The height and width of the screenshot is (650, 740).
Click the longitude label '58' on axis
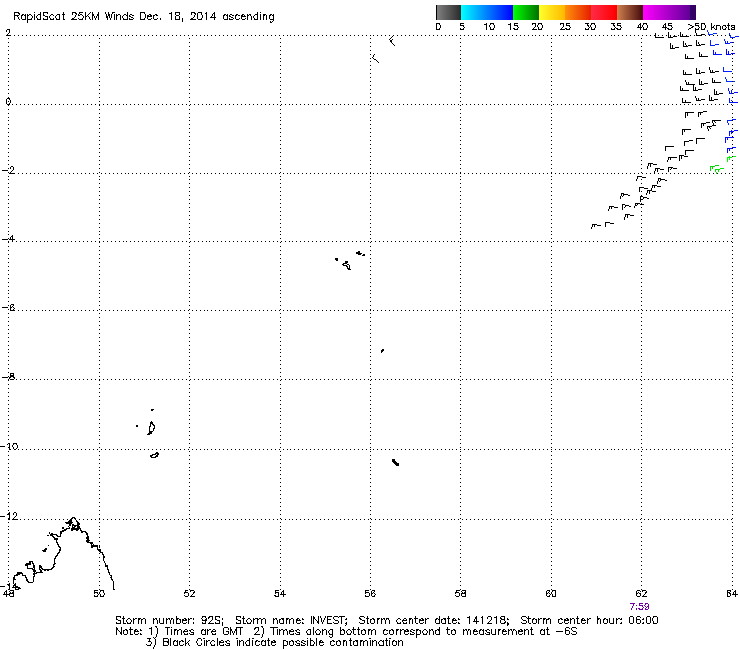coord(461,593)
